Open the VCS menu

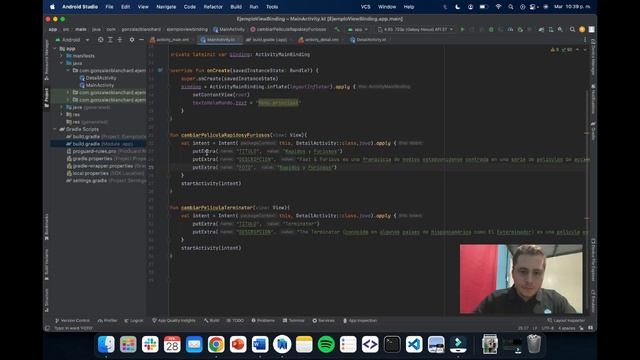365,7
